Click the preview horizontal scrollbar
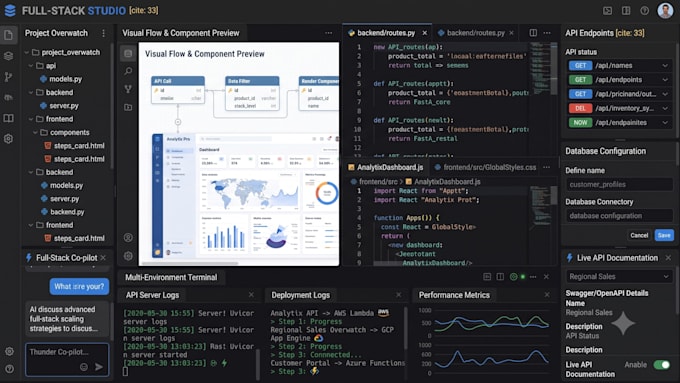The width and height of the screenshot is (680, 383). pos(190,263)
